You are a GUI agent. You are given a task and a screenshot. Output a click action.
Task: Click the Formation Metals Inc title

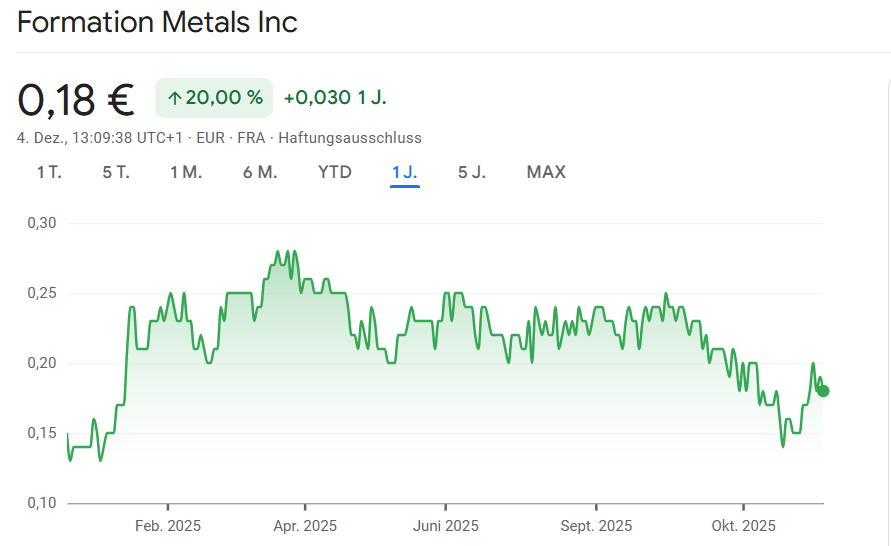(x=157, y=22)
